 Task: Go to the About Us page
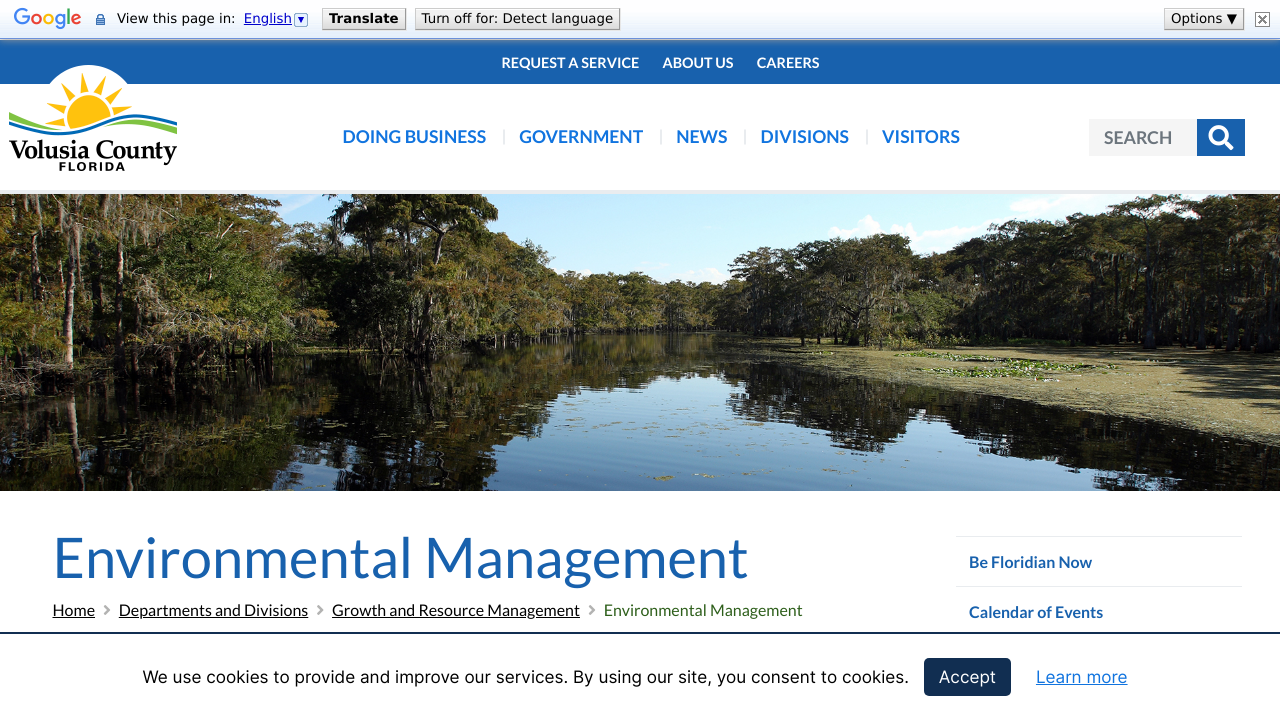[697, 63]
